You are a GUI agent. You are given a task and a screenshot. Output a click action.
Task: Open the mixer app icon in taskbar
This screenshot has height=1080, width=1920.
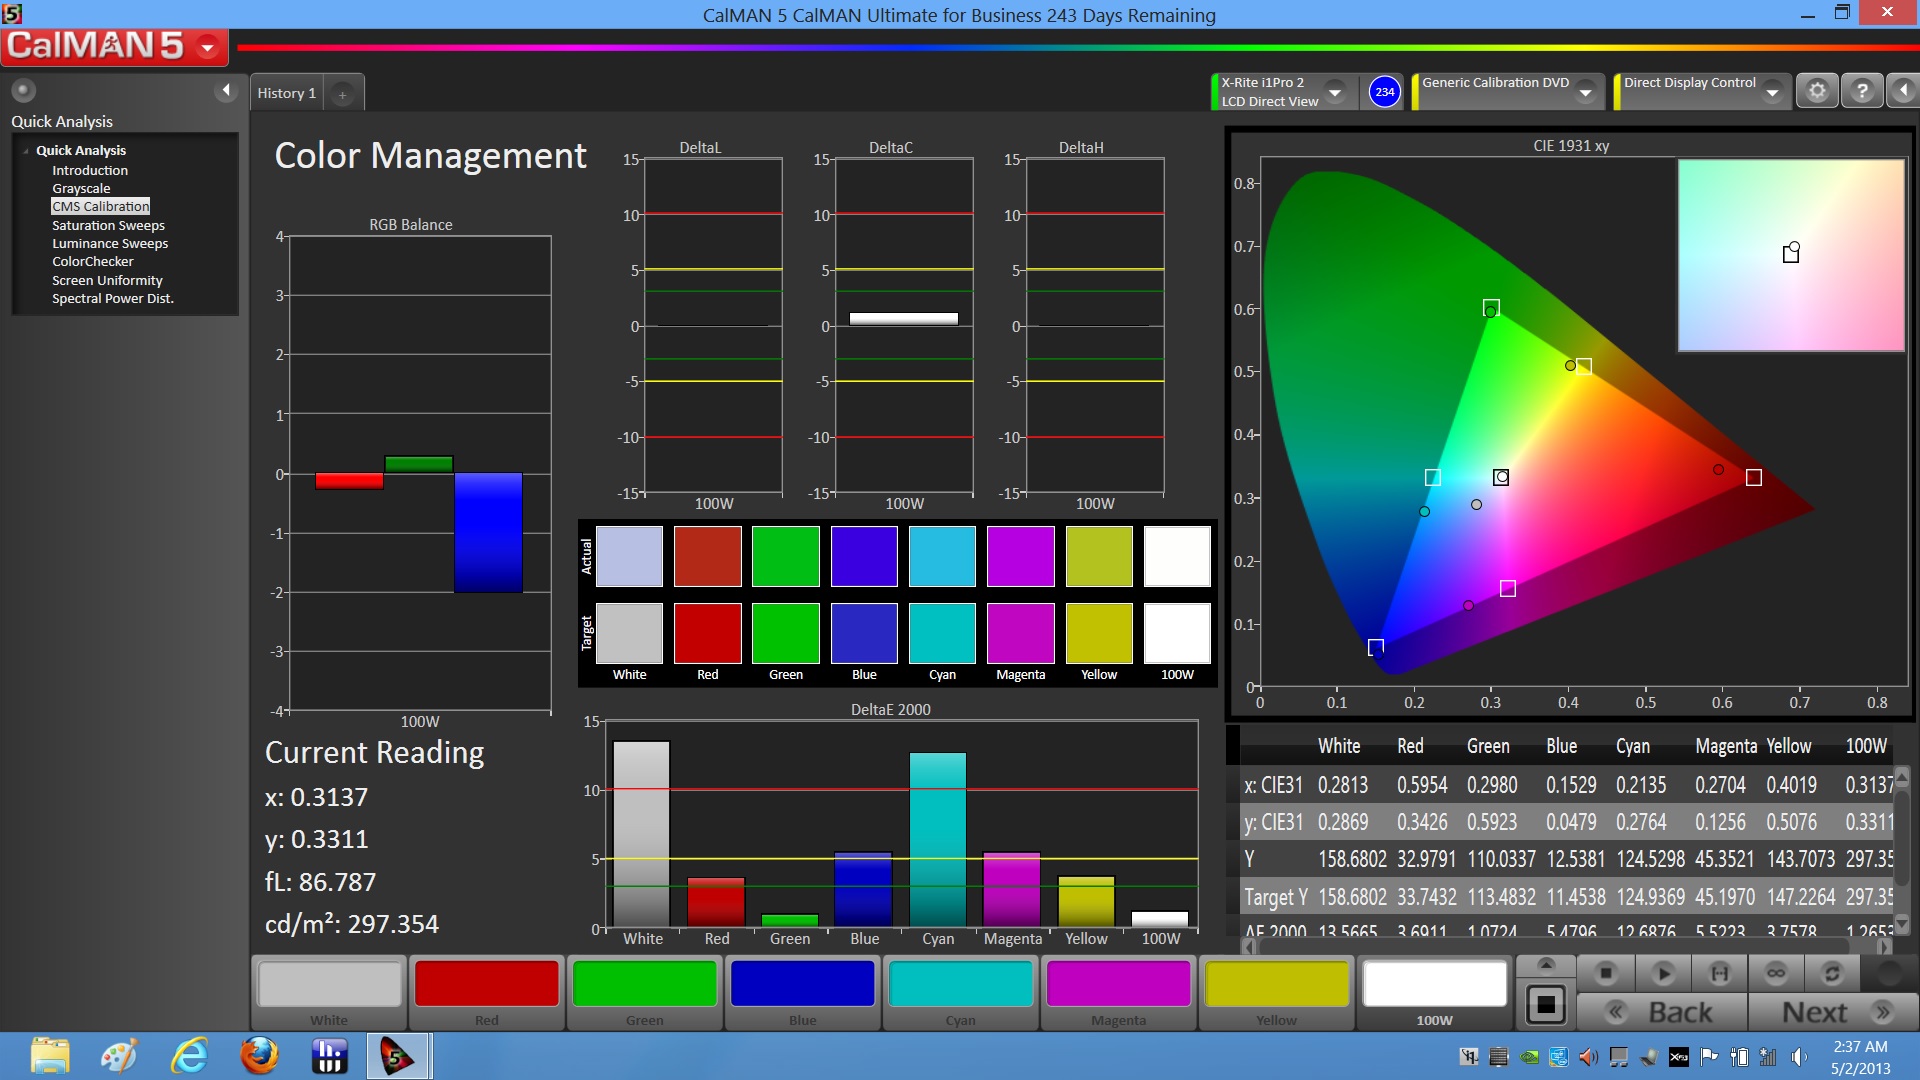point(329,1056)
